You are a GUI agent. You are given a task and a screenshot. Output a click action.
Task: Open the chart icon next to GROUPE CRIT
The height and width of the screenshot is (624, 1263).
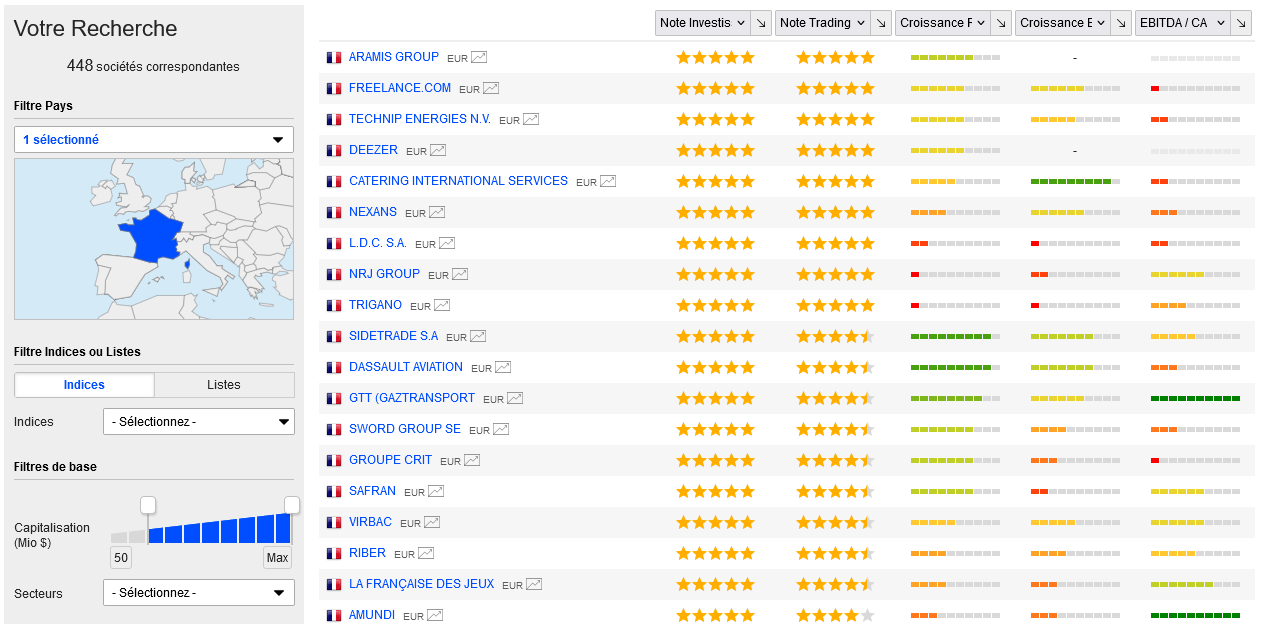coord(472,461)
